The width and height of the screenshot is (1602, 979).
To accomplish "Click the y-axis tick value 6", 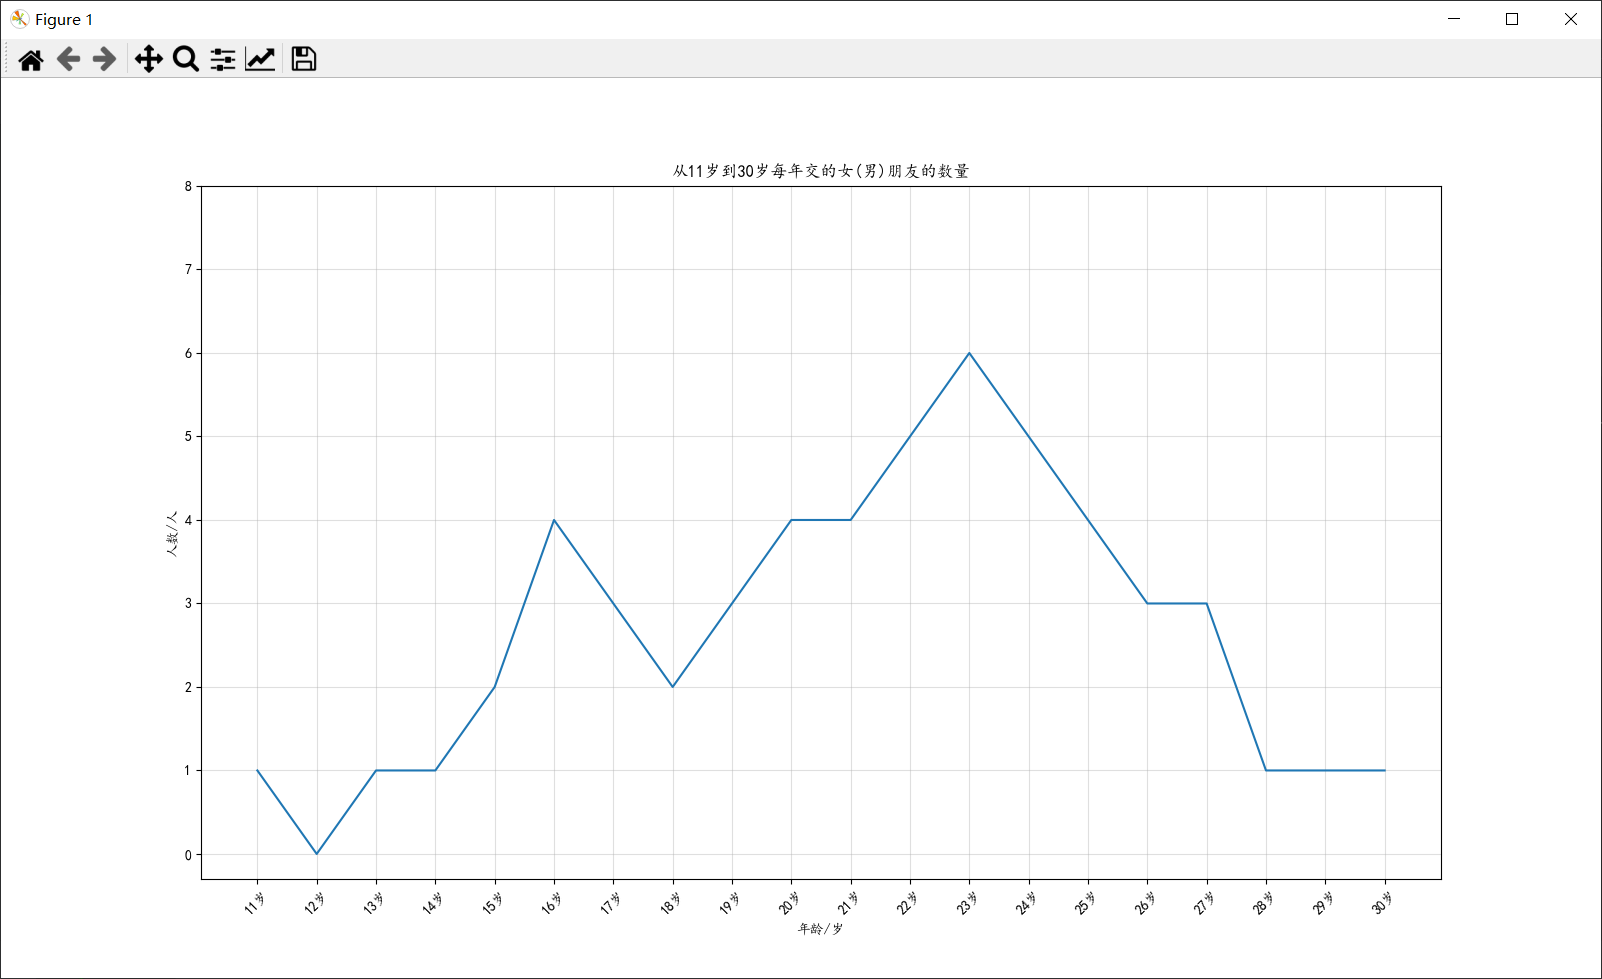I will tap(188, 353).
